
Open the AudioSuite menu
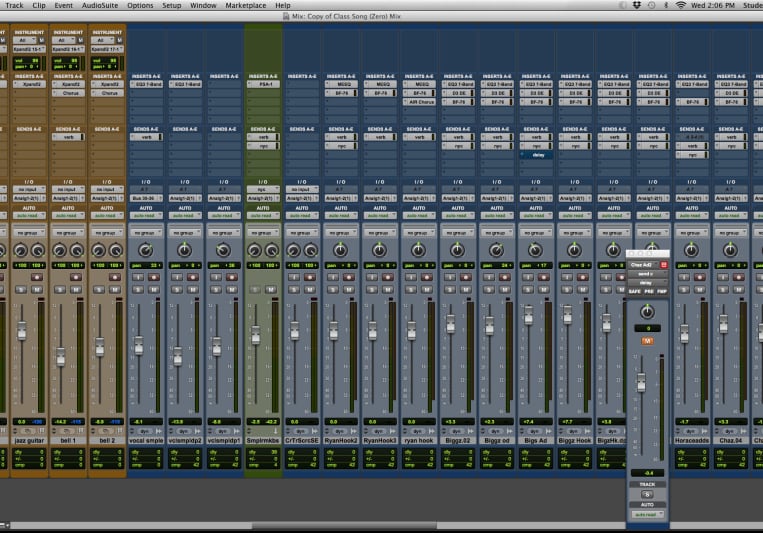click(100, 5)
